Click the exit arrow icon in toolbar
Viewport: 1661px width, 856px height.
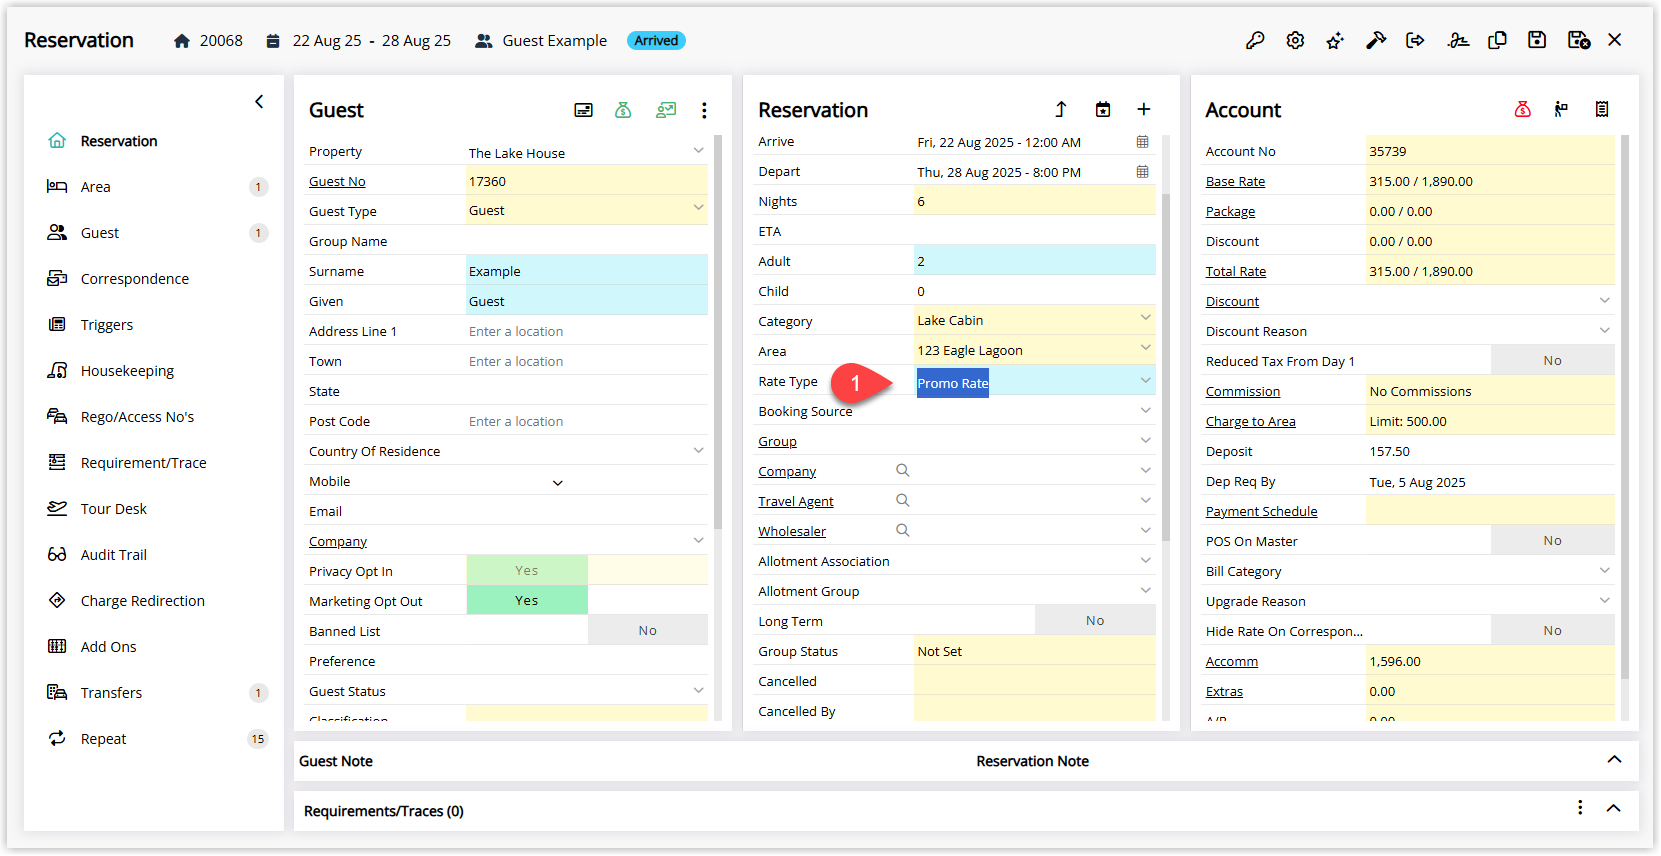tap(1415, 40)
